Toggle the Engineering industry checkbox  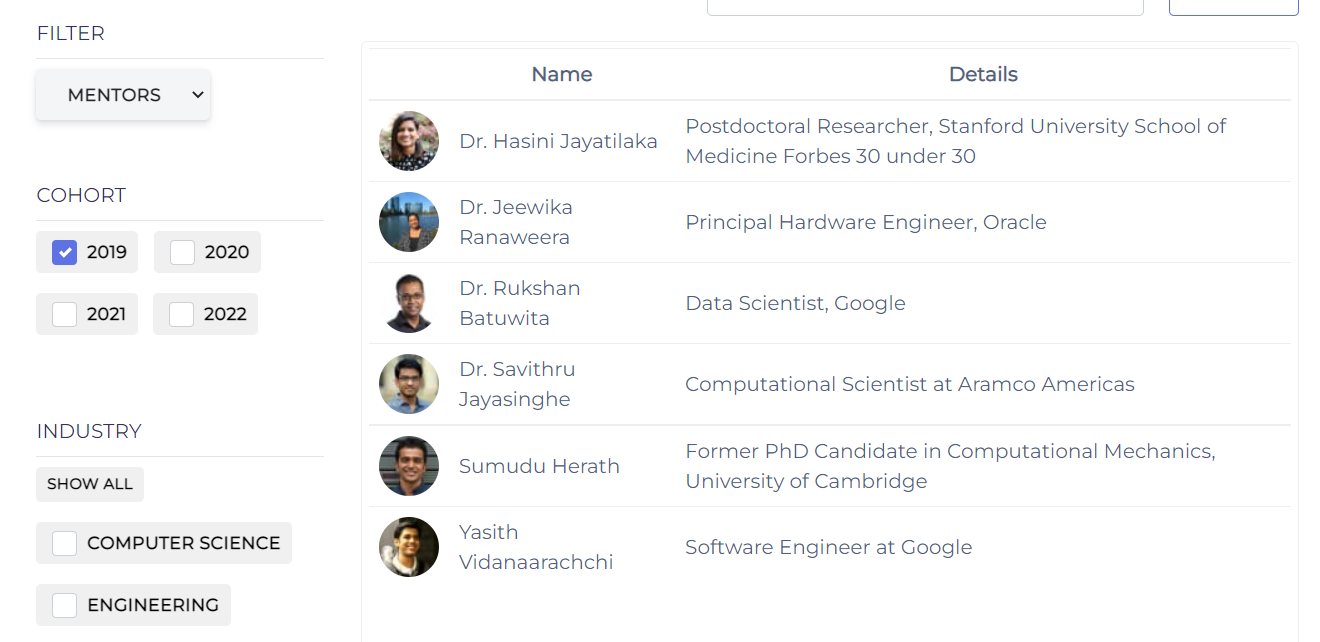(65, 605)
